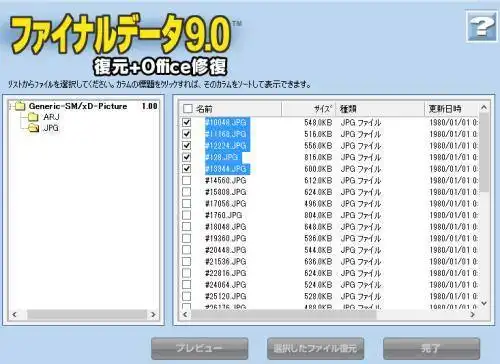Image resolution: width=500 pixels, height=364 pixels.
Task: Click the folder tree scroll left arrow
Action: coord(14,314)
